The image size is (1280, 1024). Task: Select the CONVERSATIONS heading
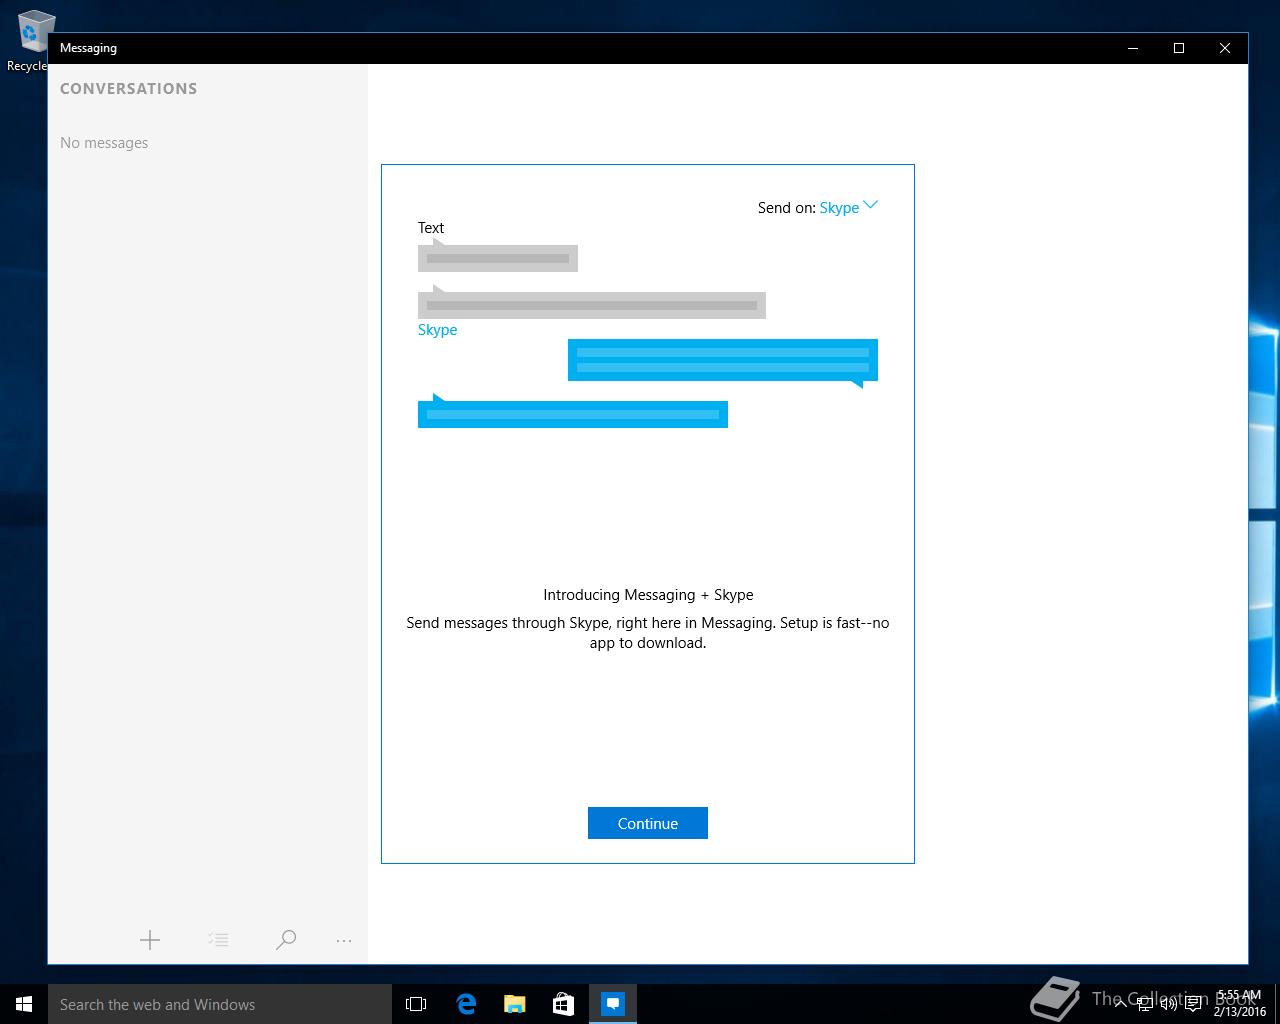click(x=128, y=89)
